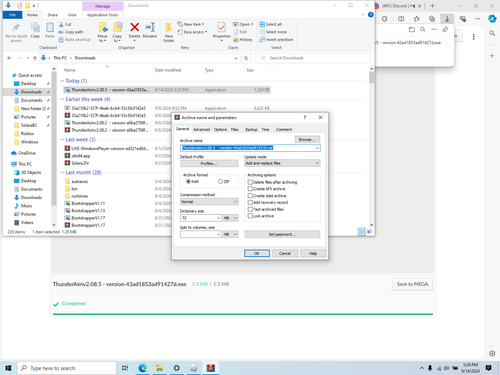The height and width of the screenshot is (375, 500).
Task: Click the Task View taskbar icon
Action: click(125, 368)
